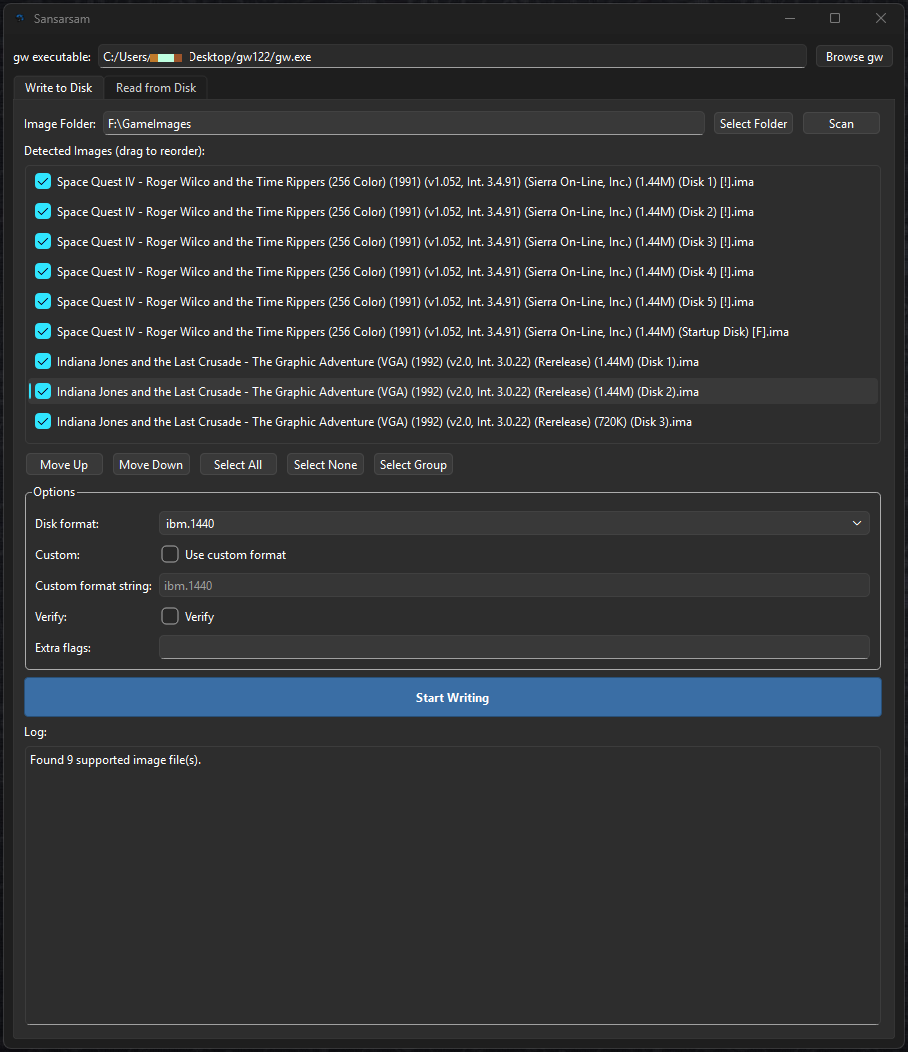Screen dimensions: 908x1052
Task: Click the Select Group button
Action: click(x=413, y=464)
